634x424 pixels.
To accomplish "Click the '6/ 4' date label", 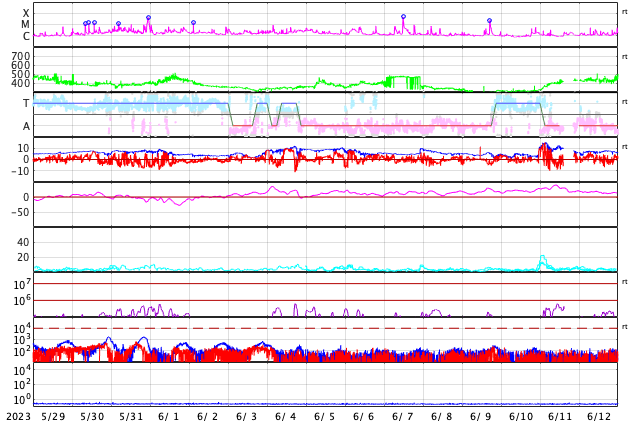I will click(x=285, y=416).
